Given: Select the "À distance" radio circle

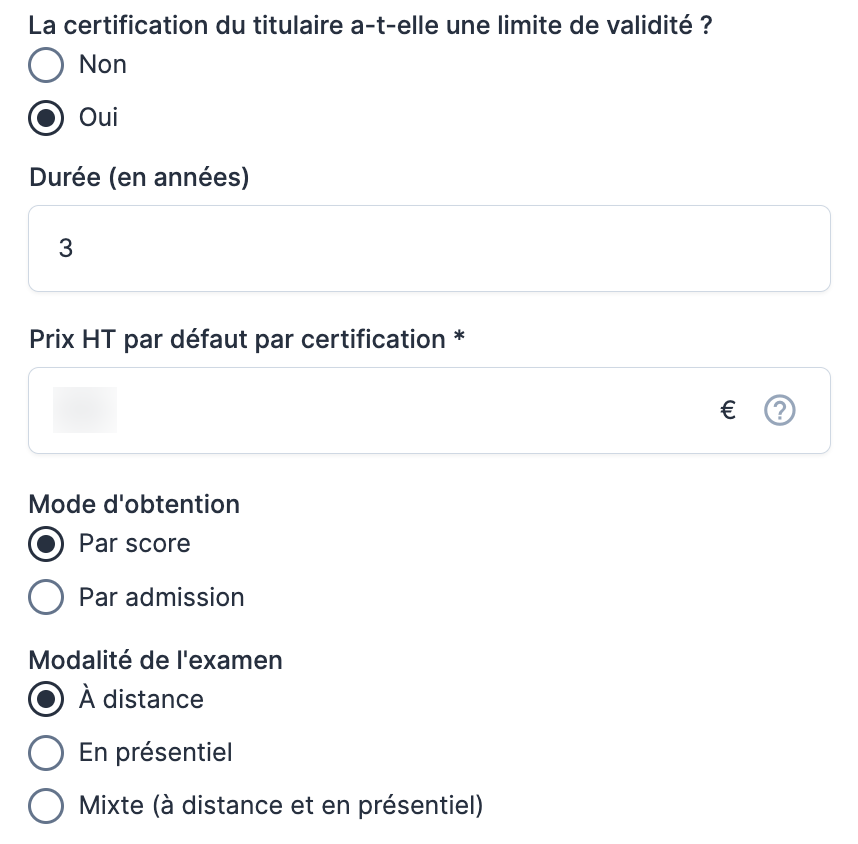Looking at the screenshot, I should coord(46,700).
